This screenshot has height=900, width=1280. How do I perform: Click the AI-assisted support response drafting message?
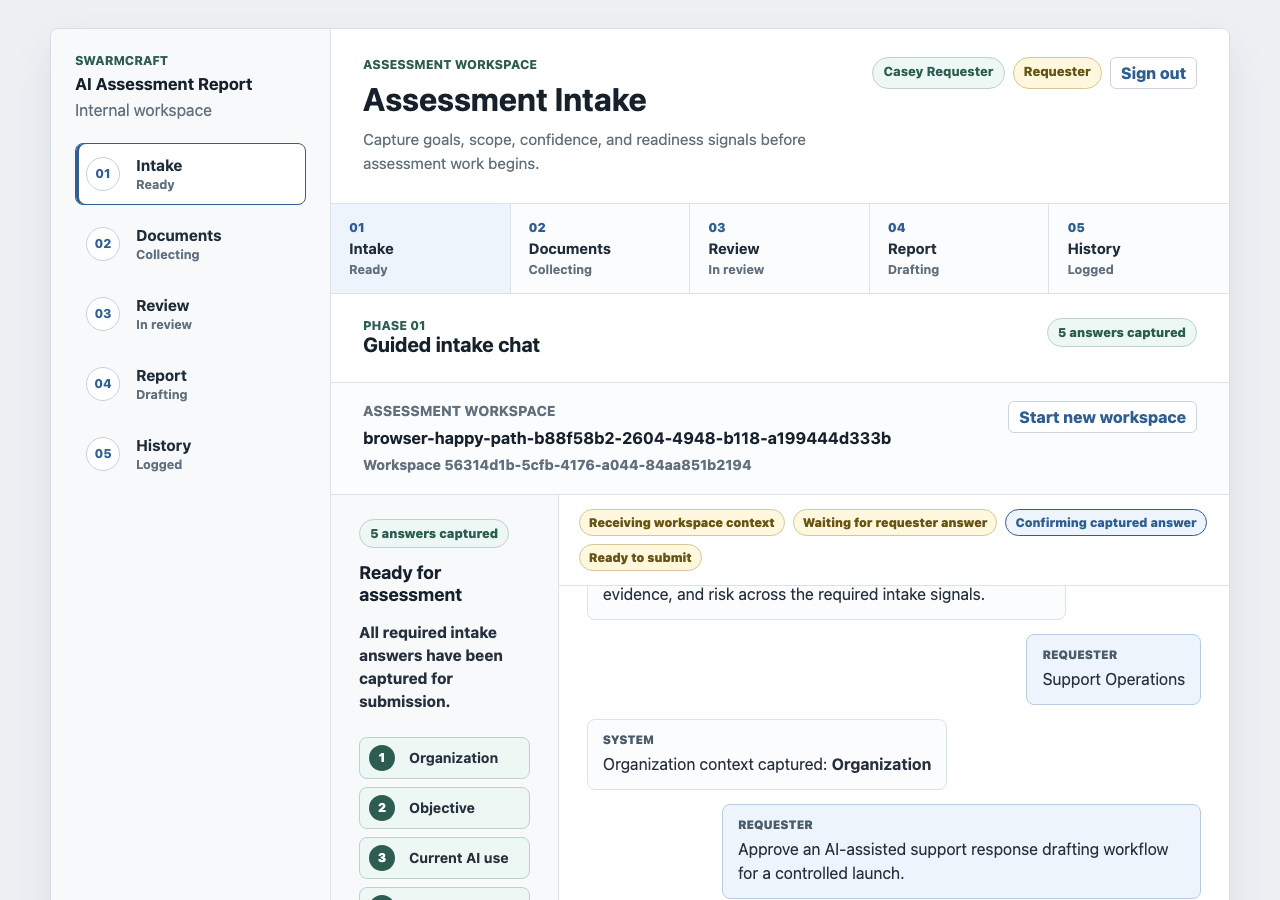pyautogui.click(x=961, y=852)
